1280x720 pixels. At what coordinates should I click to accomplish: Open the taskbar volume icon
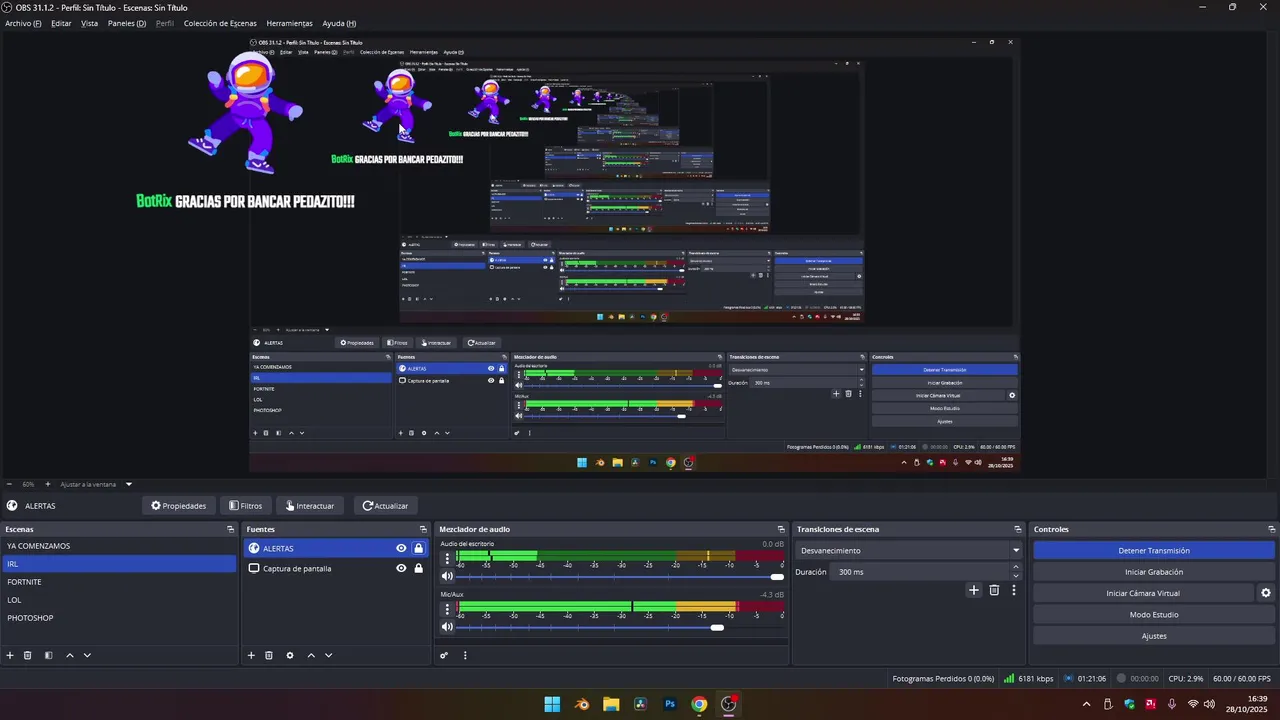point(1210,704)
